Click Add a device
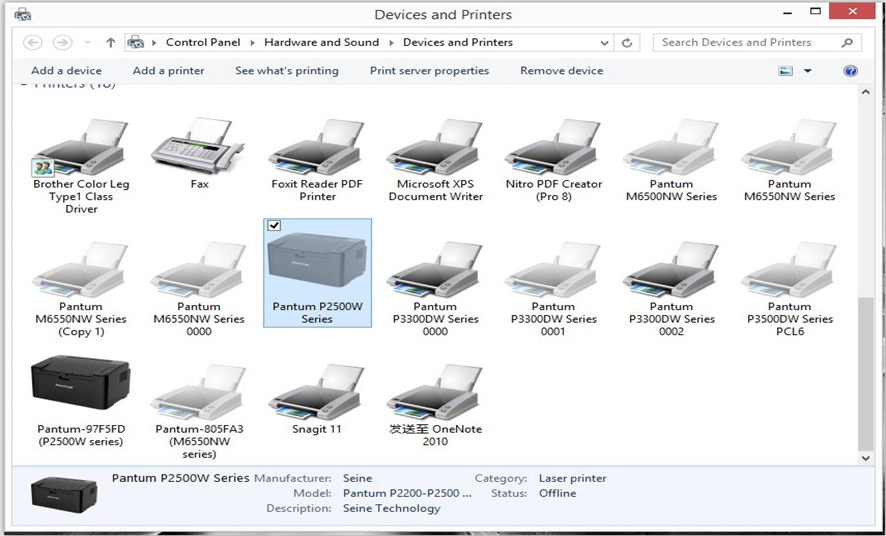886x536 pixels. (67, 71)
